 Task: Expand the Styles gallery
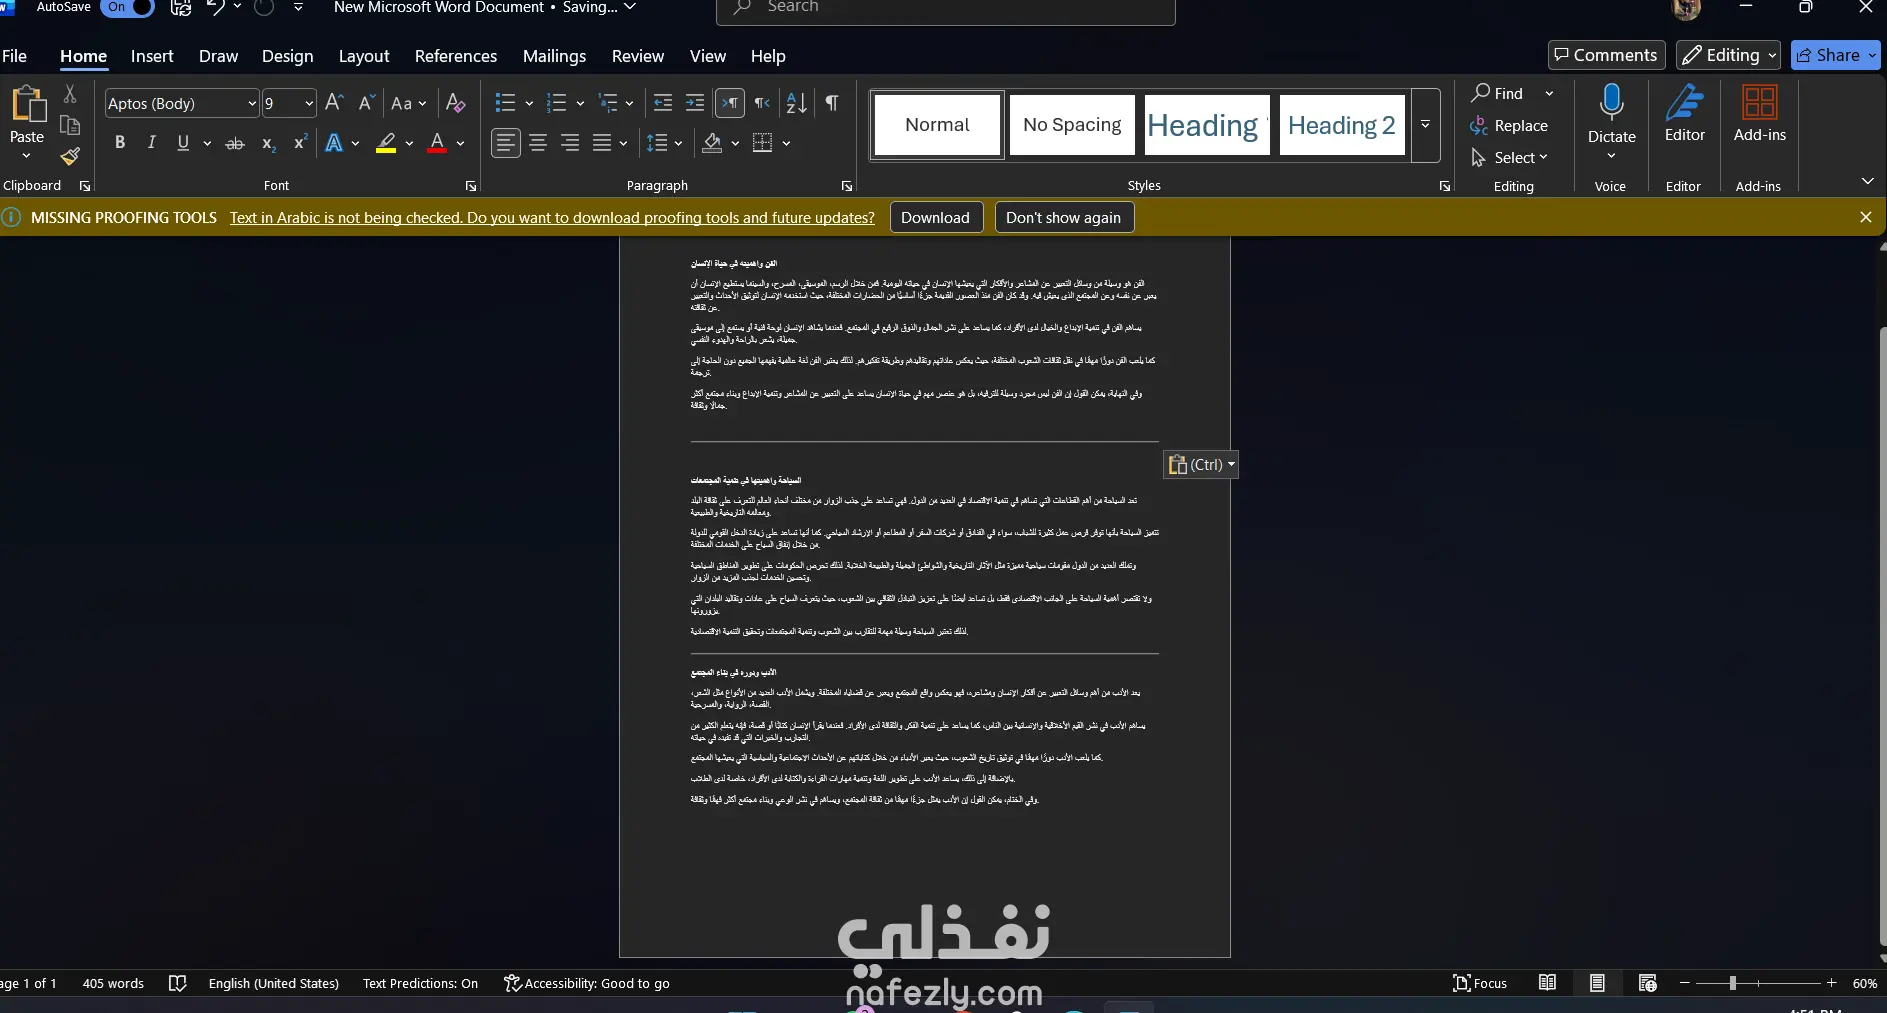tap(1425, 125)
